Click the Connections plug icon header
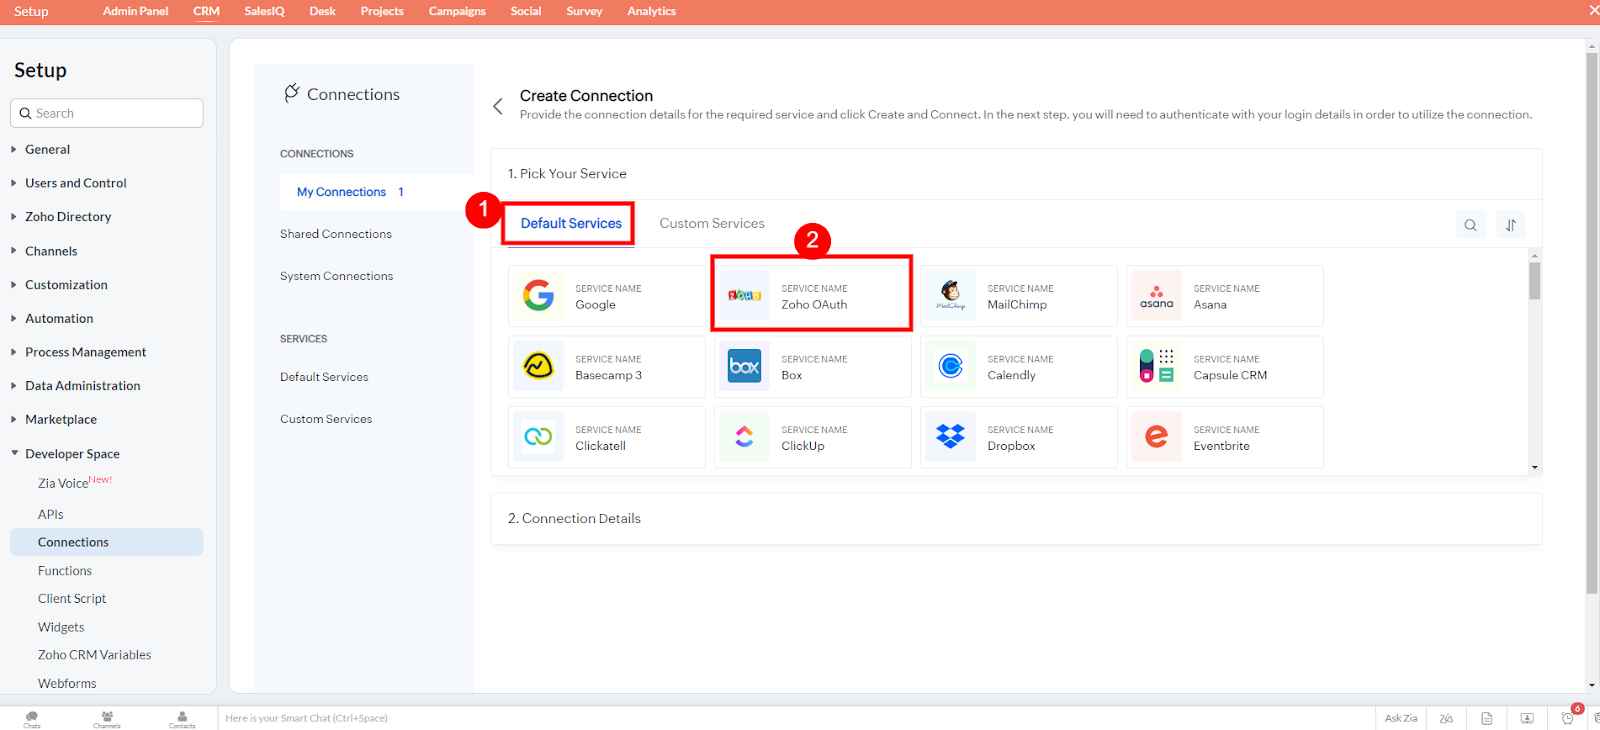Screen dimensions: 1600x730 [x=292, y=93]
